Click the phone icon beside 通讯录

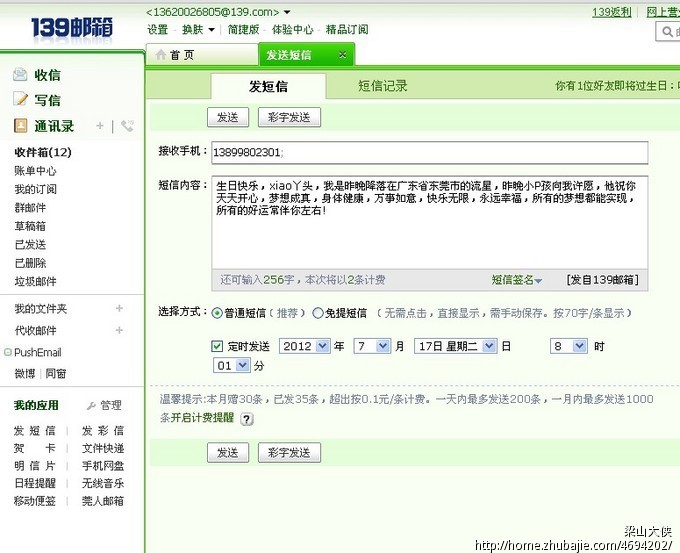point(127,126)
